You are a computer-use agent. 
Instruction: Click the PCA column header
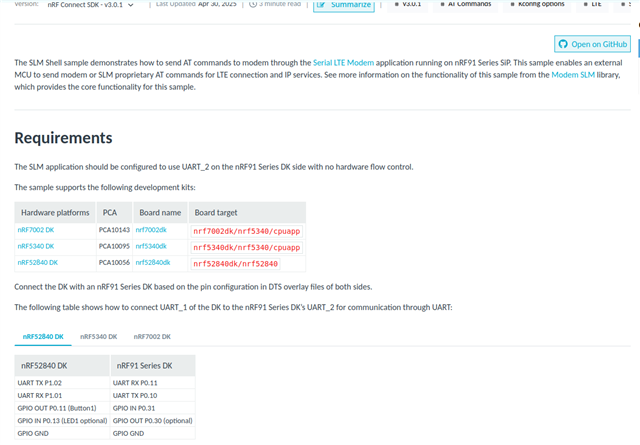coord(114,213)
